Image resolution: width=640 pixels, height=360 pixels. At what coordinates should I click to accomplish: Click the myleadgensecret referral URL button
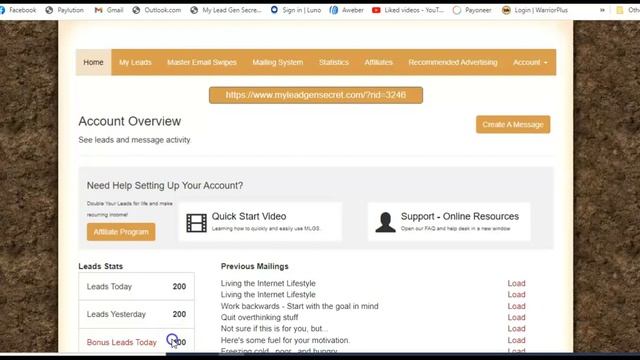(316, 95)
